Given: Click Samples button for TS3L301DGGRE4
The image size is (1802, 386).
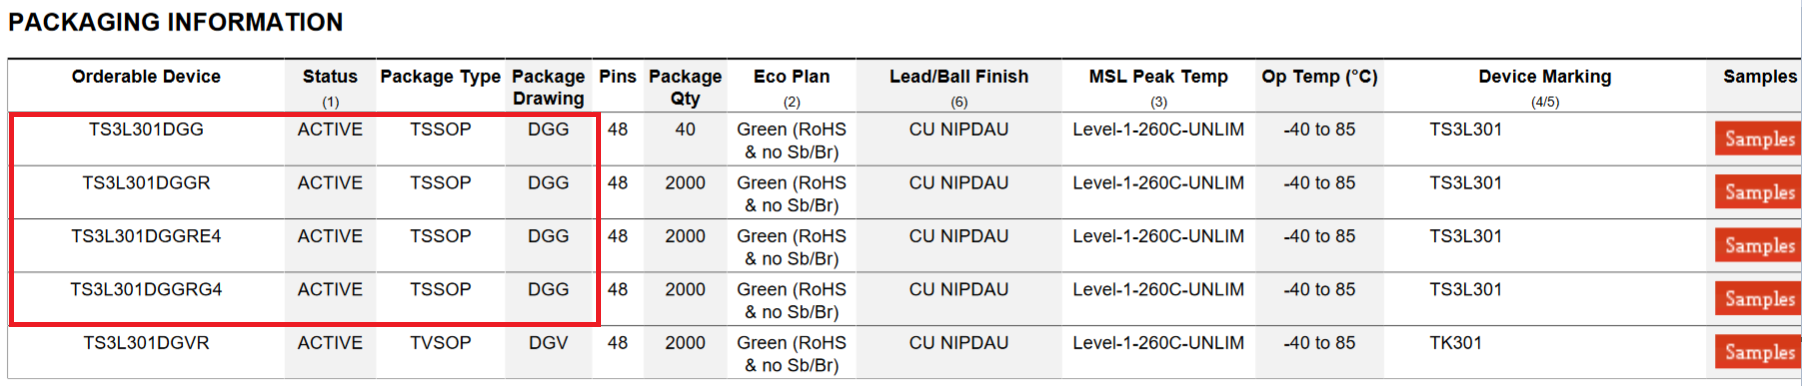Looking at the screenshot, I should (1759, 245).
